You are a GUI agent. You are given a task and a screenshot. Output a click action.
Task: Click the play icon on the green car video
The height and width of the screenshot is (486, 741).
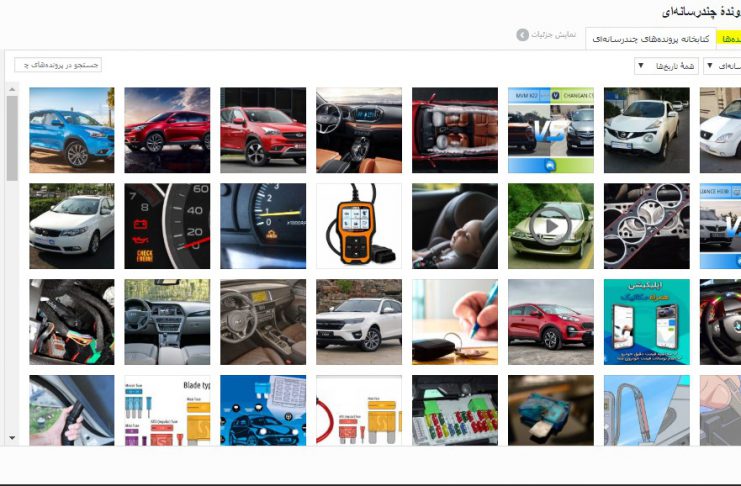tap(550, 227)
